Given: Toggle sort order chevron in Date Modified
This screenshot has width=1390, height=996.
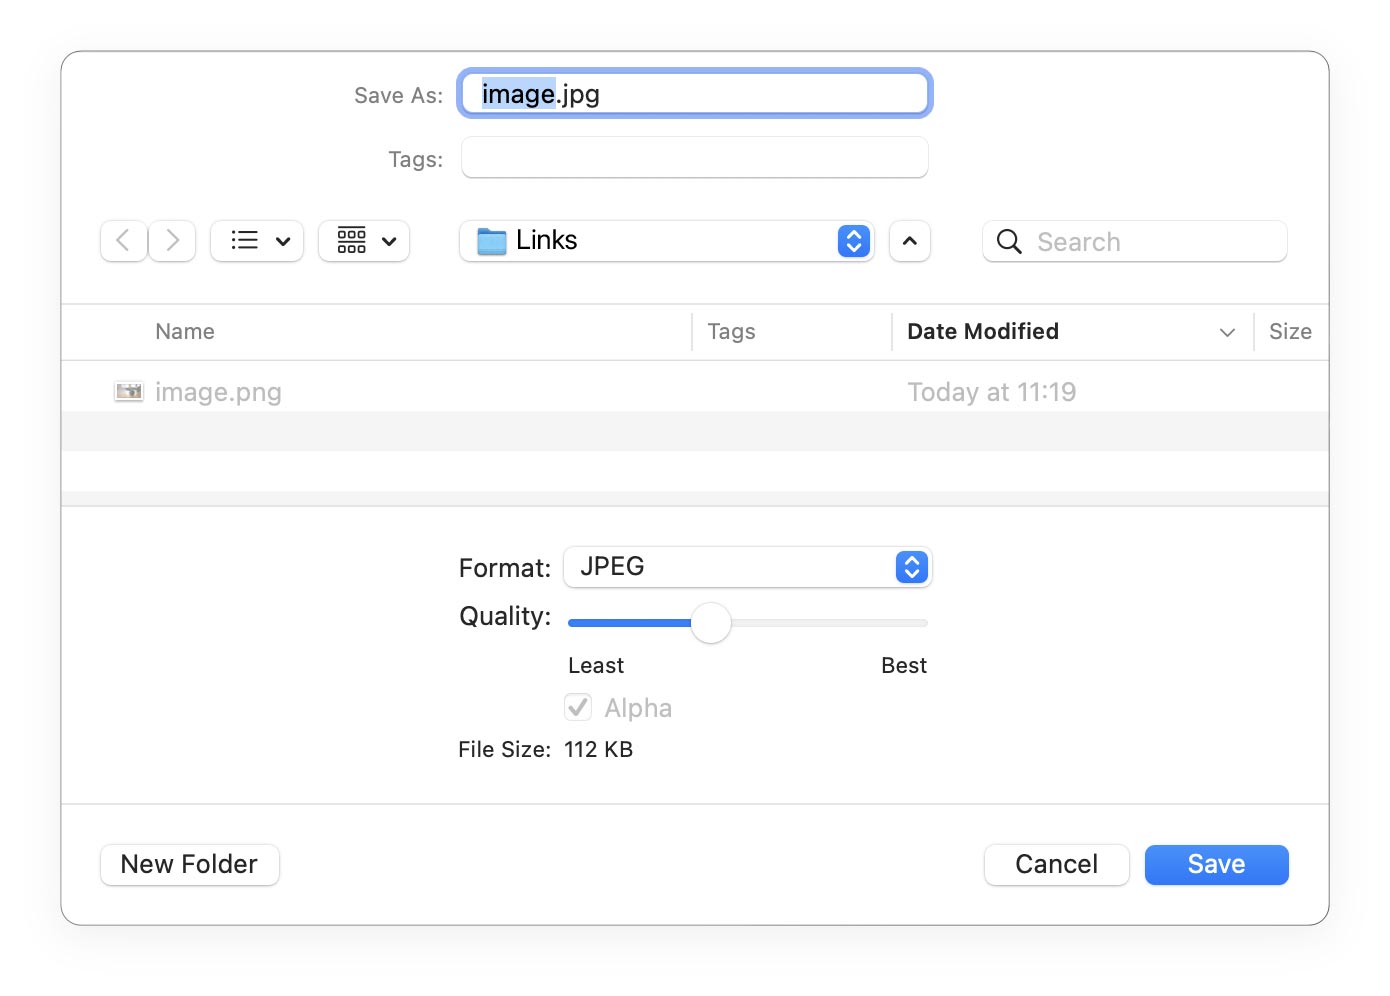Looking at the screenshot, I should point(1227,332).
